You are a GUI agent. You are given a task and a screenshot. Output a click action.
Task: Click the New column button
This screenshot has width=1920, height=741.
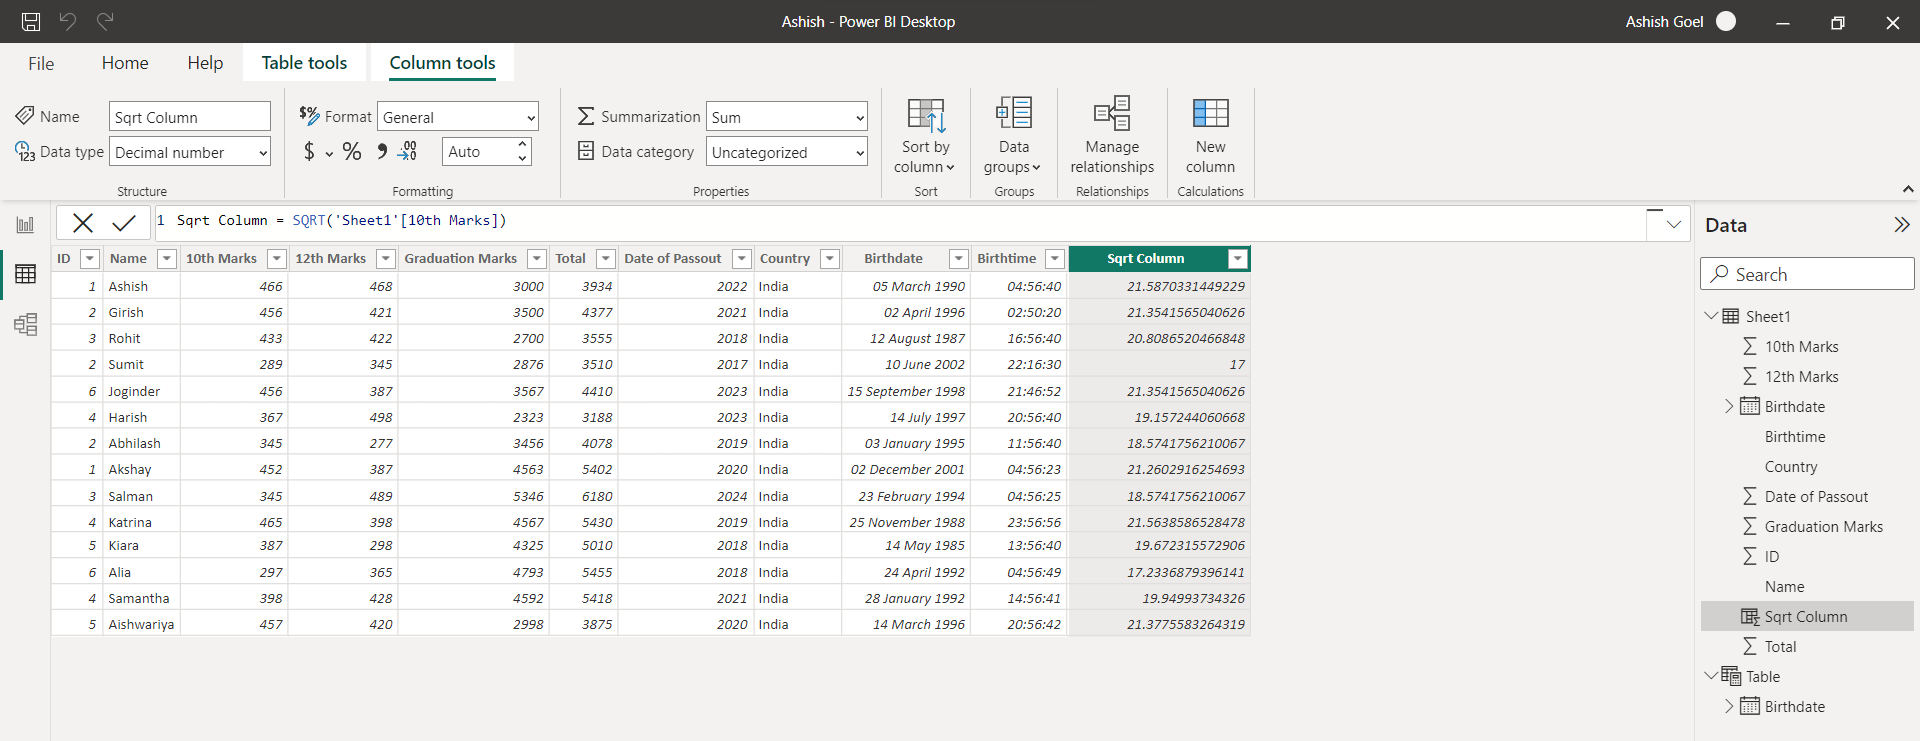[x=1210, y=136]
